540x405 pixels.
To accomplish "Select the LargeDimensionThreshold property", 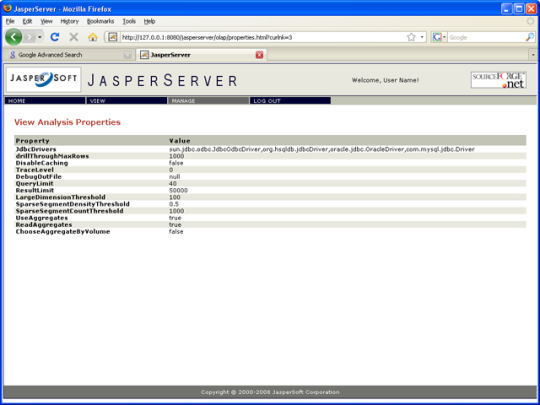I will point(61,197).
